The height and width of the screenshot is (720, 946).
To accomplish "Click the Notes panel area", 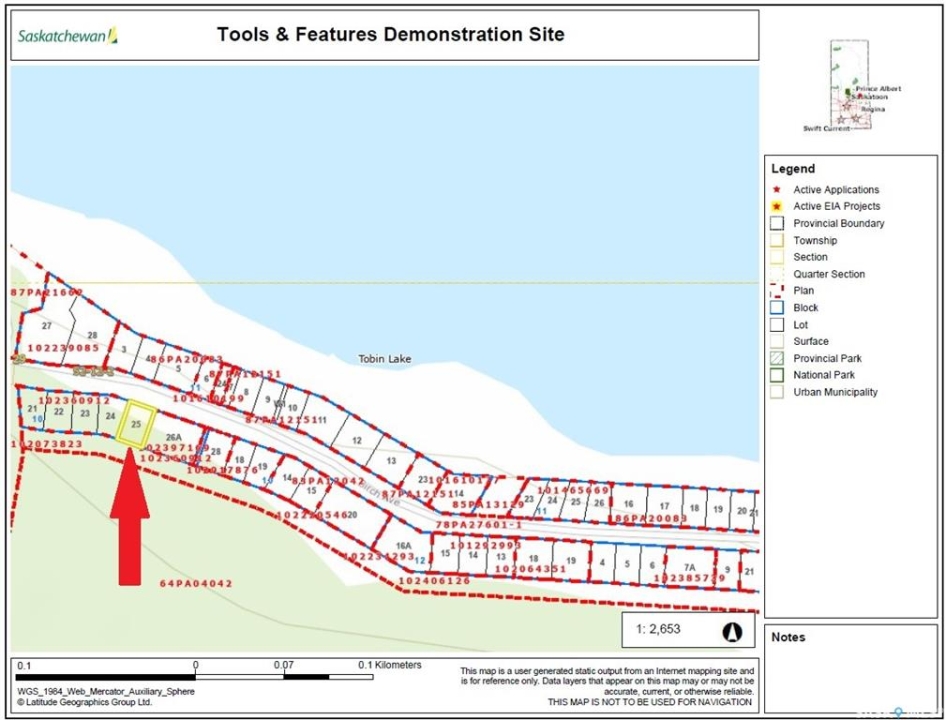I will point(850,669).
